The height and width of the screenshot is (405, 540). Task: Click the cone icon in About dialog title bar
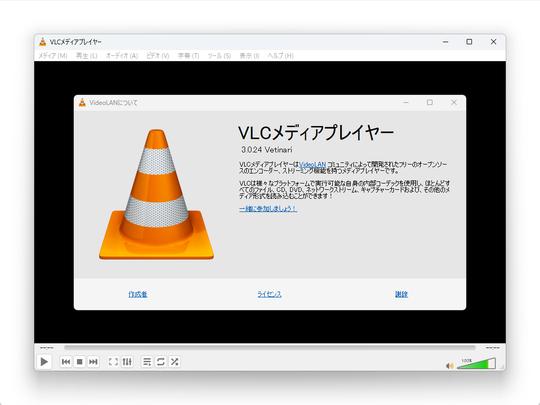coord(82,102)
